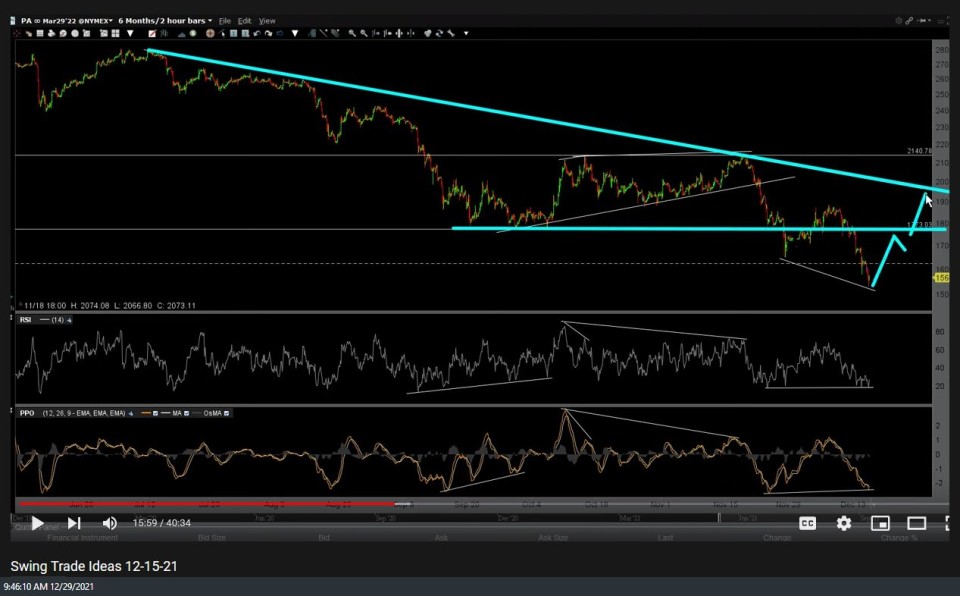Viewport: 960px width, 596px height.
Task: Play the paused video
Action: point(37,523)
